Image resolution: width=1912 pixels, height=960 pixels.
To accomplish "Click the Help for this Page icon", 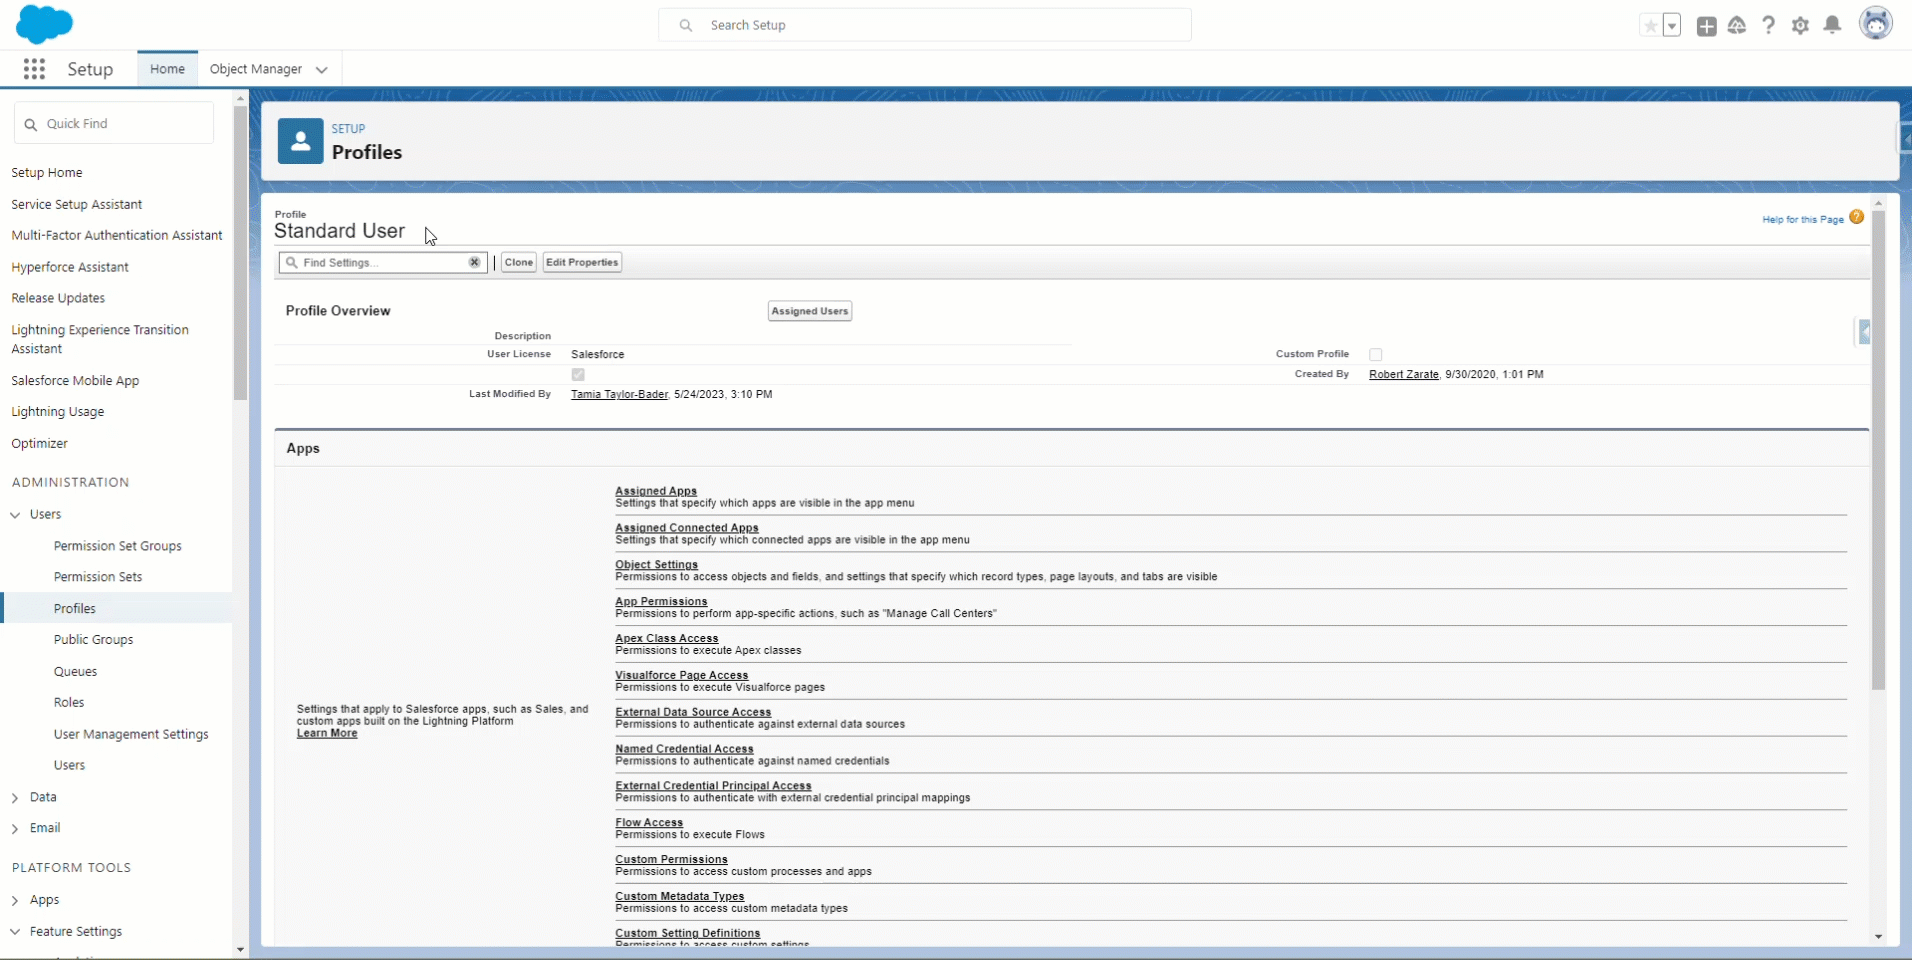I will [1857, 217].
